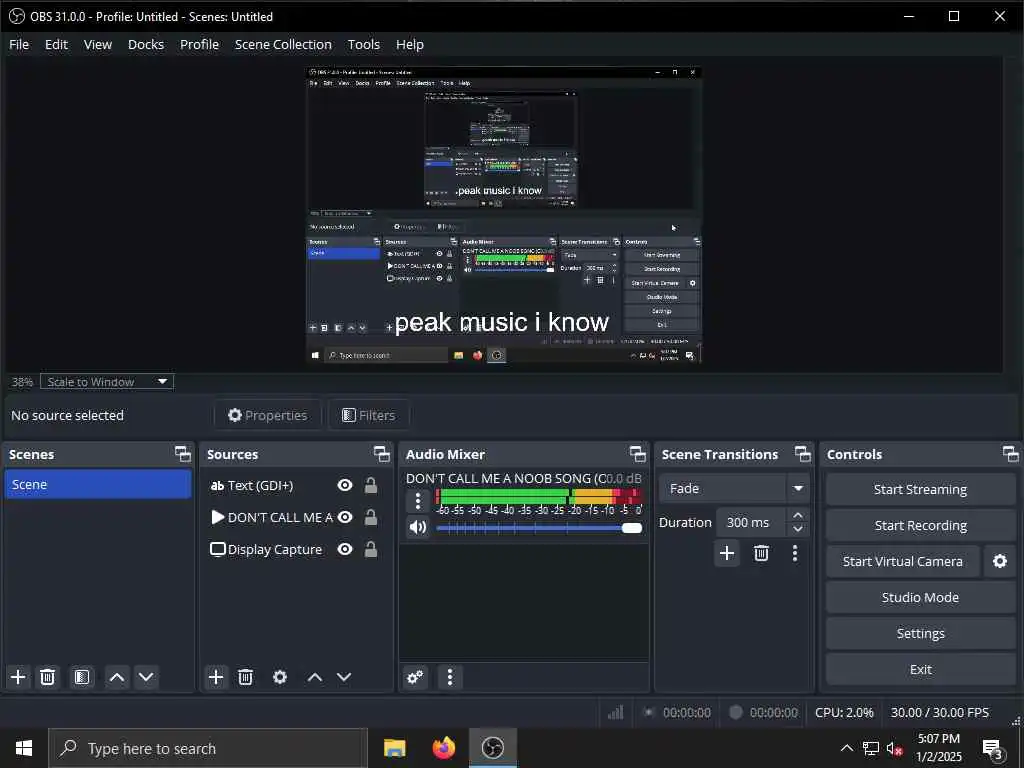Viewport: 1024px width, 768px height.
Task: Open the Docks menu
Action: (x=146, y=44)
